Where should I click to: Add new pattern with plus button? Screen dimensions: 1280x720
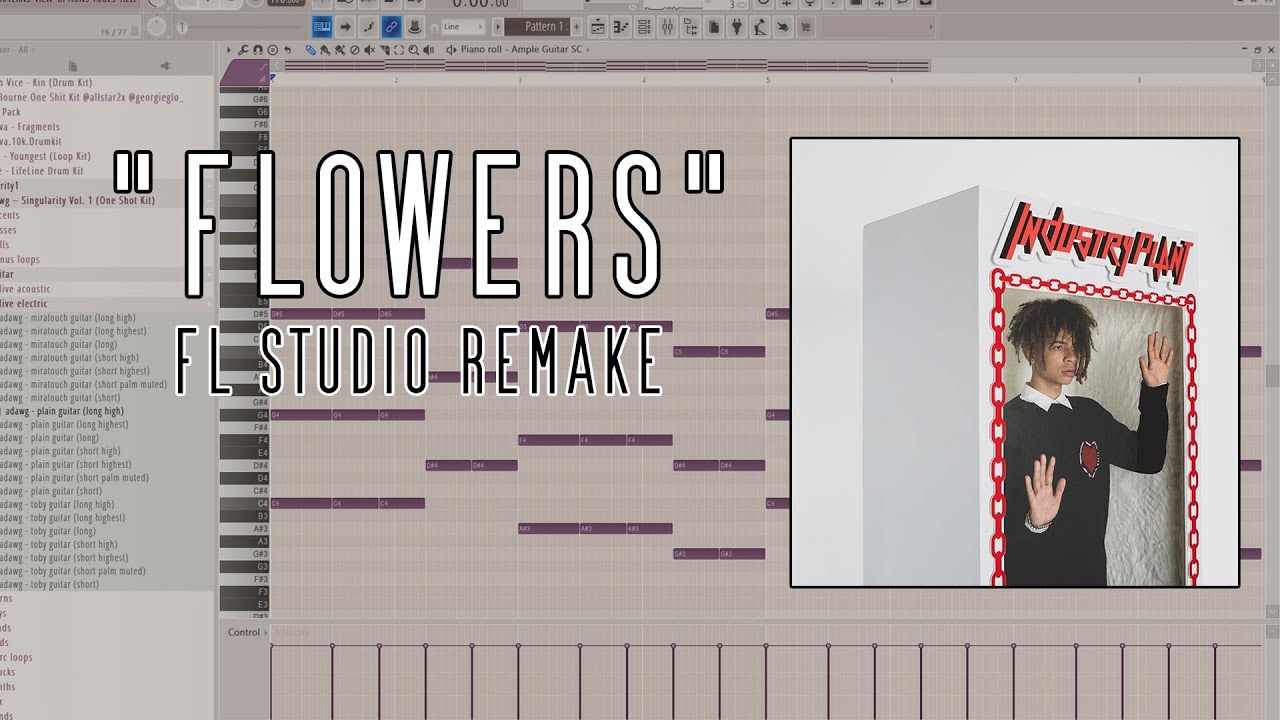click(576, 26)
